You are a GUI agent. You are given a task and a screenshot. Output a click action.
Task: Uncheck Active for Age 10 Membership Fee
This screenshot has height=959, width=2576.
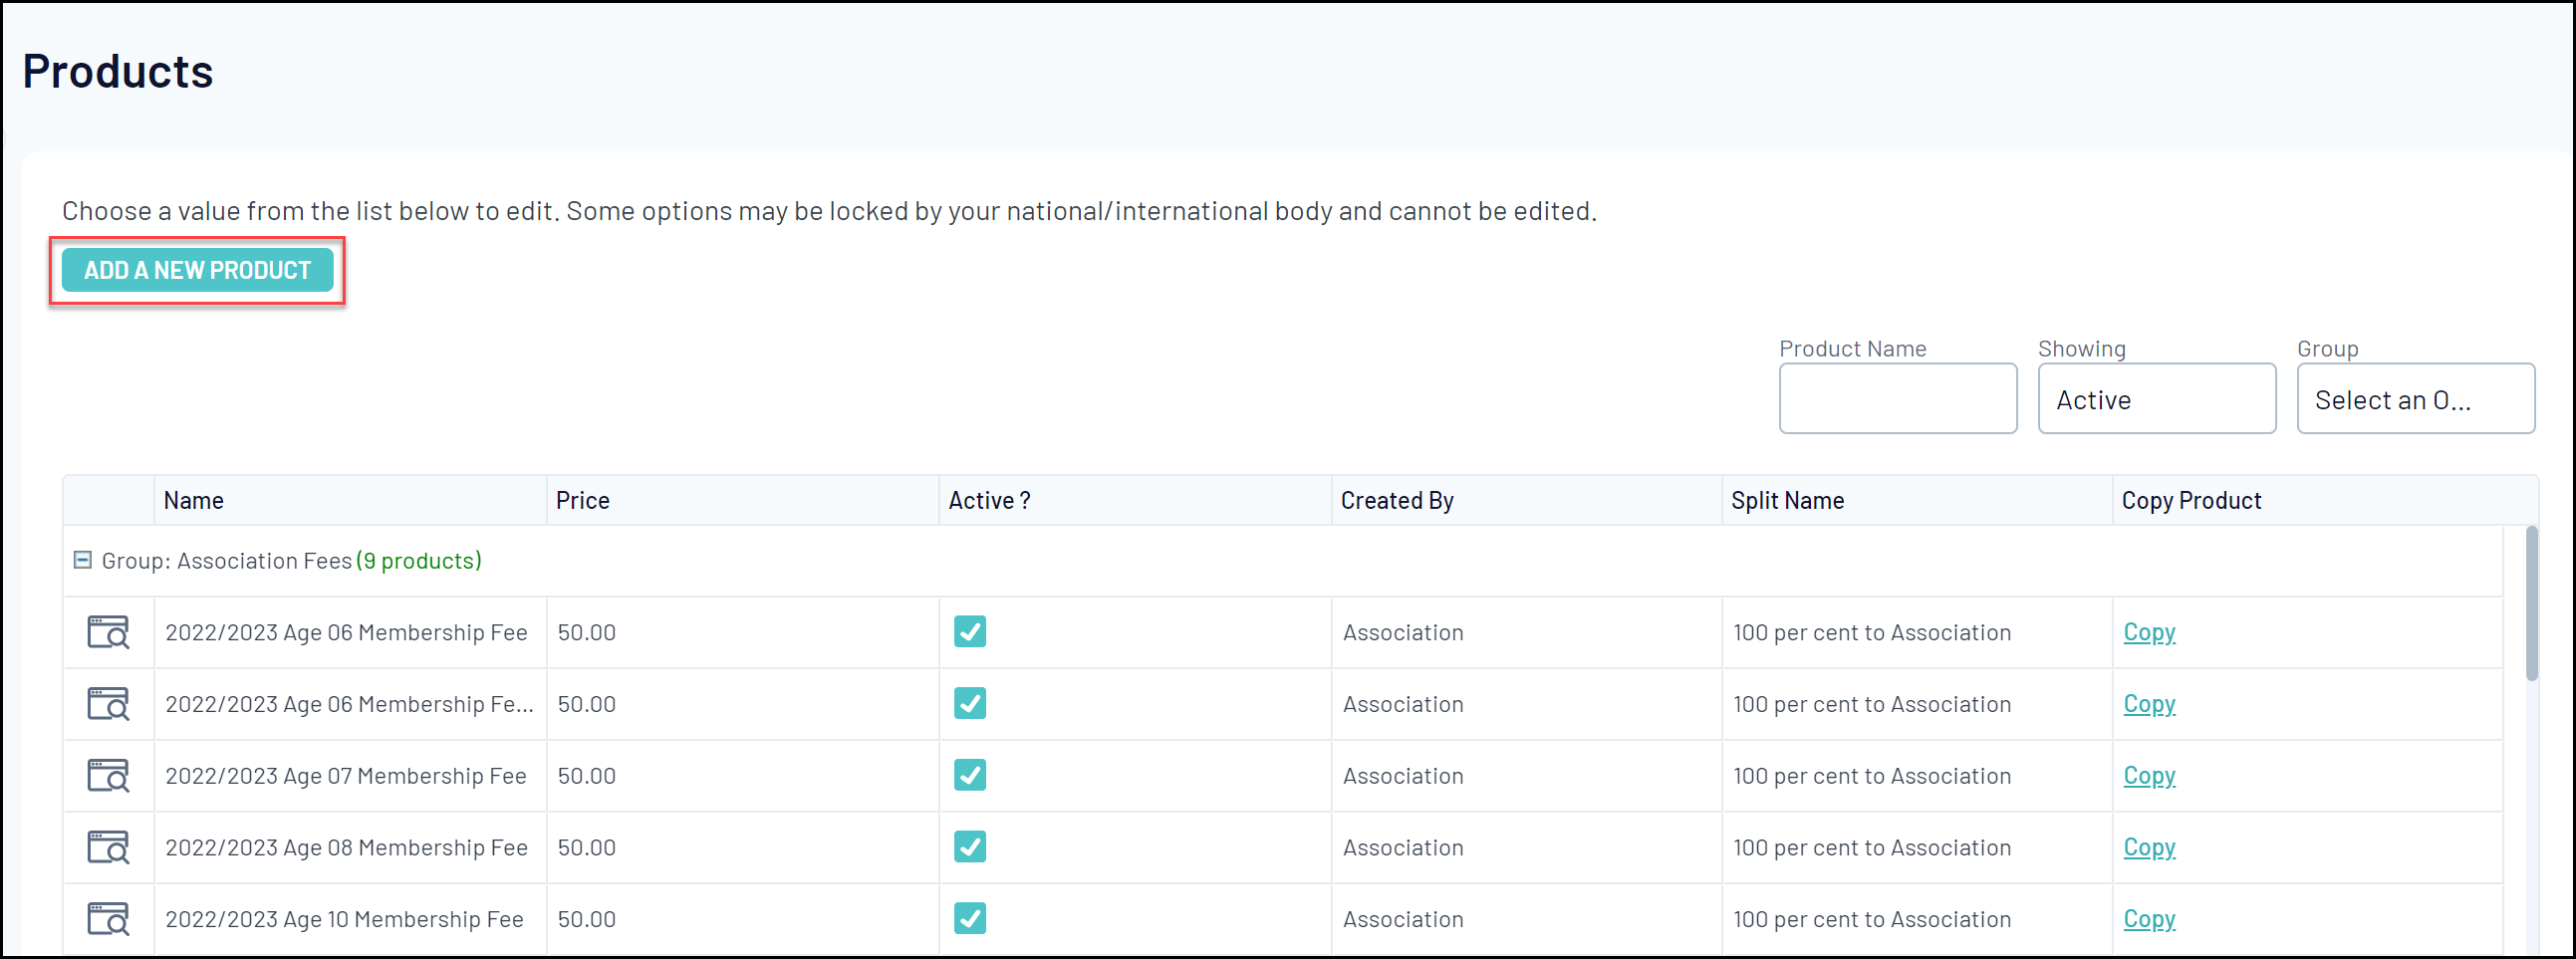tap(969, 918)
